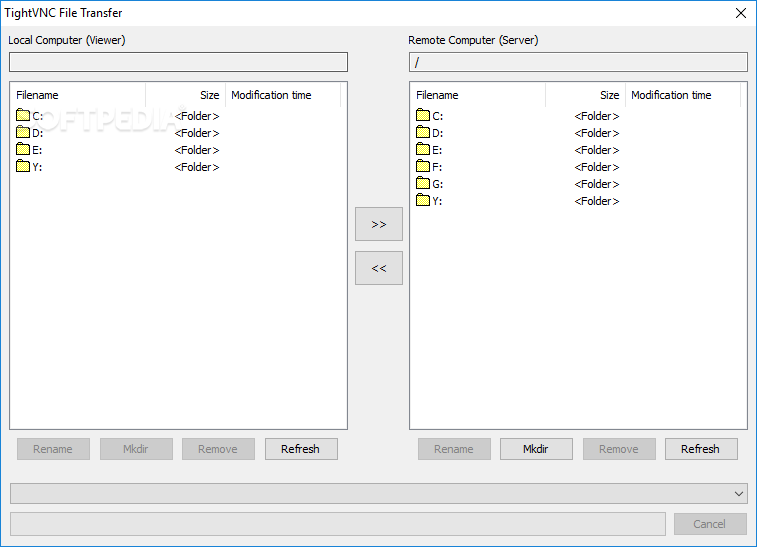The image size is (757, 547).
Task: Click the remote Rename button
Action: [454, 449]
